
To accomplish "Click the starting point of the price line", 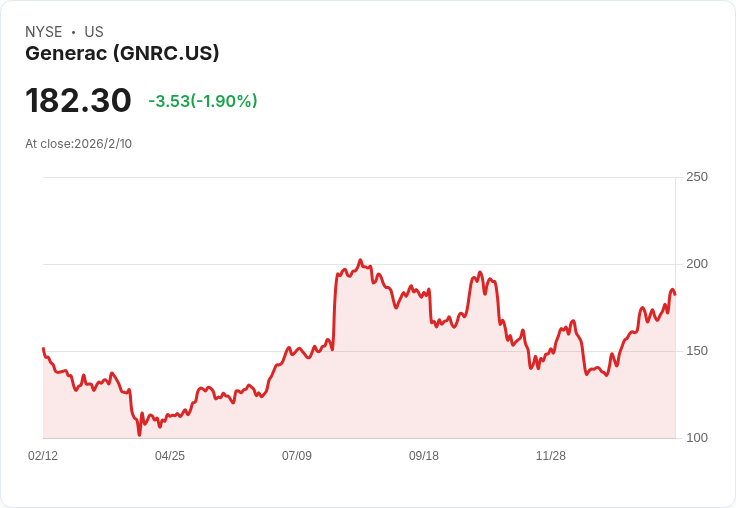I will [43, 349].
